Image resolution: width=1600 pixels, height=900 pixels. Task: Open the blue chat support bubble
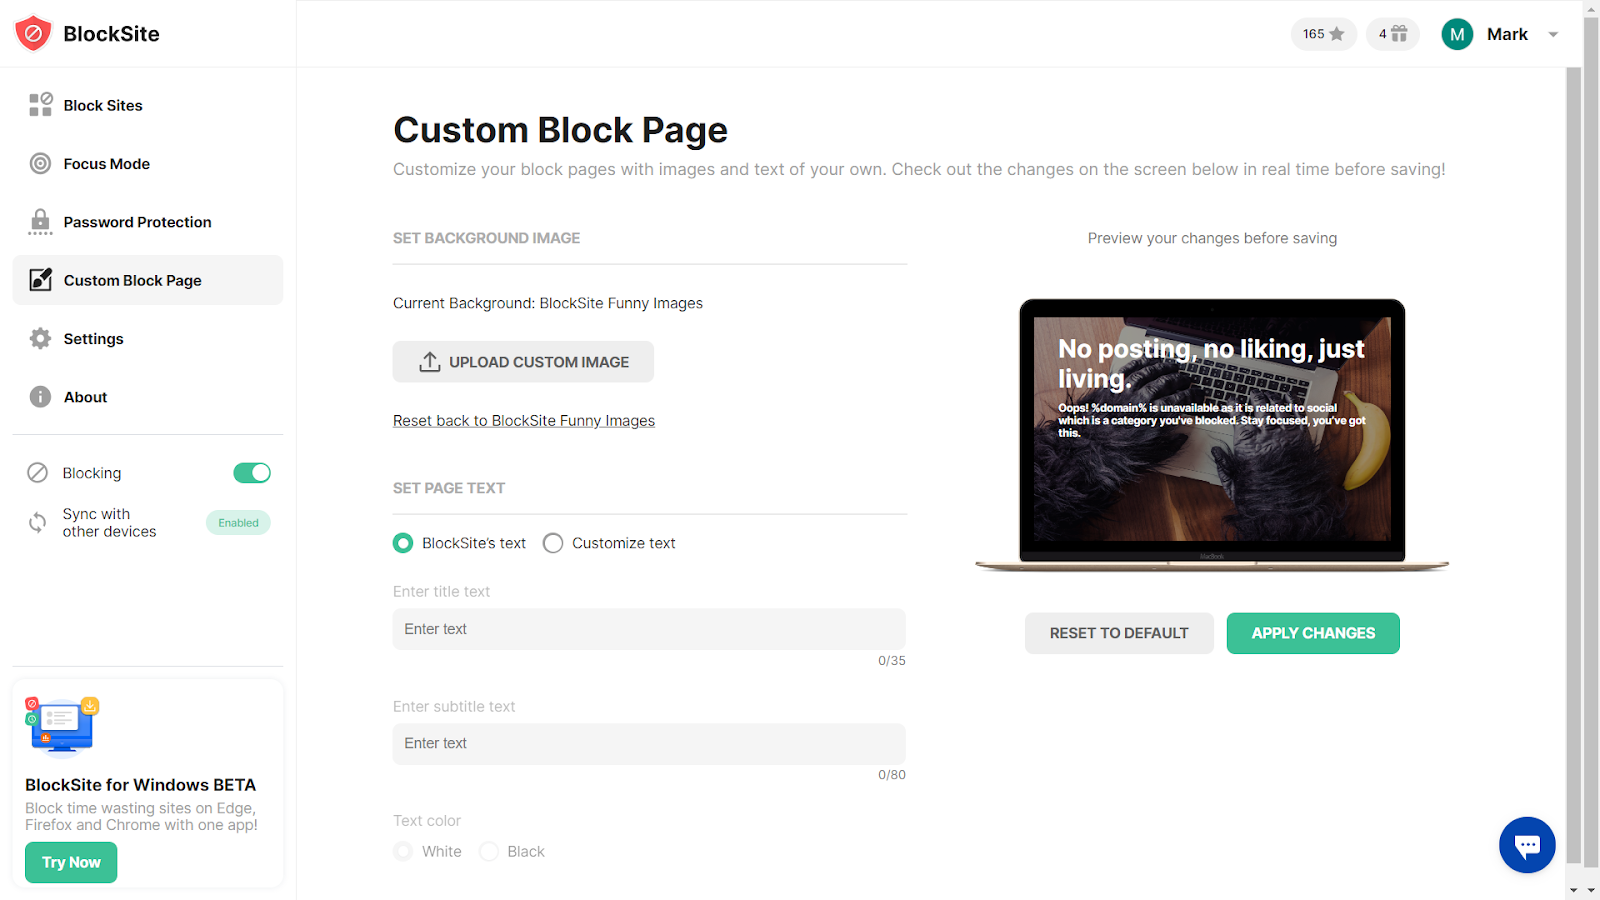coord(1527,845)
